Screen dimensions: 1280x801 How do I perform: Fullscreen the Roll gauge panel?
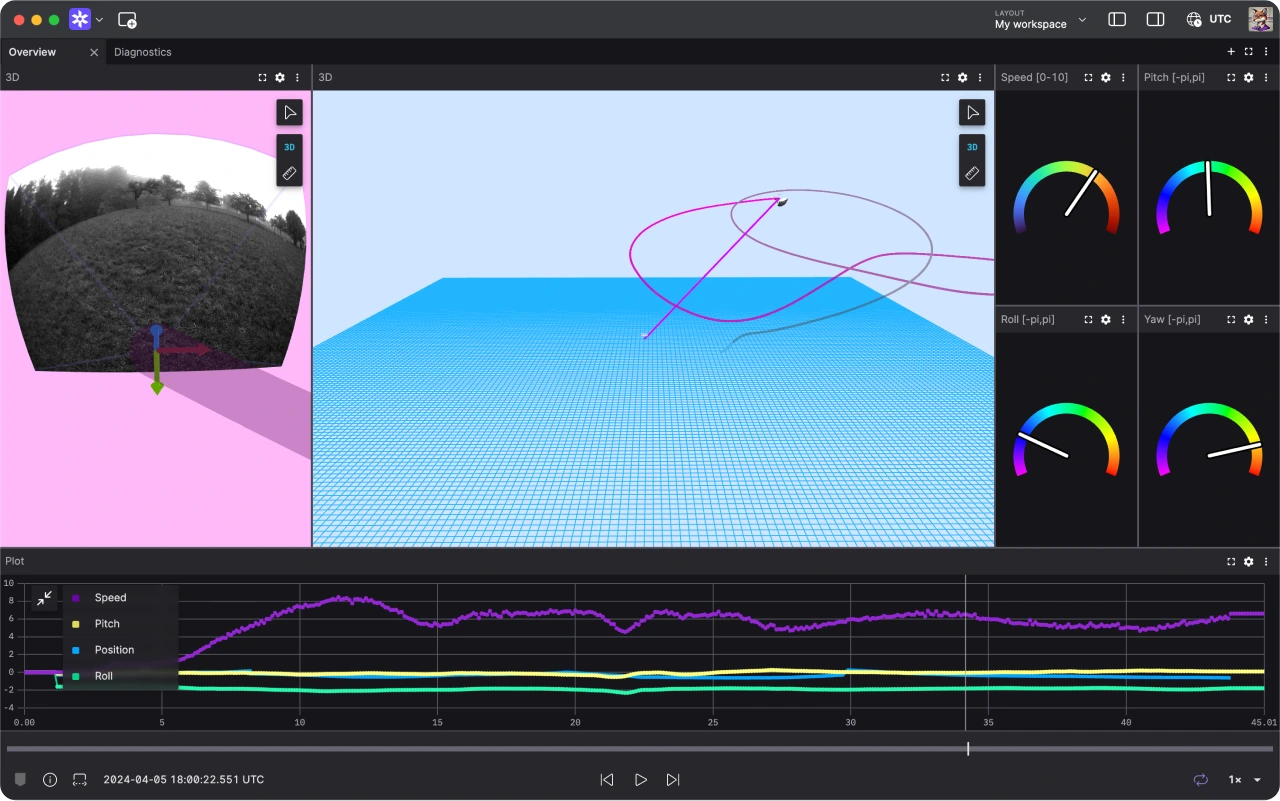pyautogui.click(x=1088, y=319)
